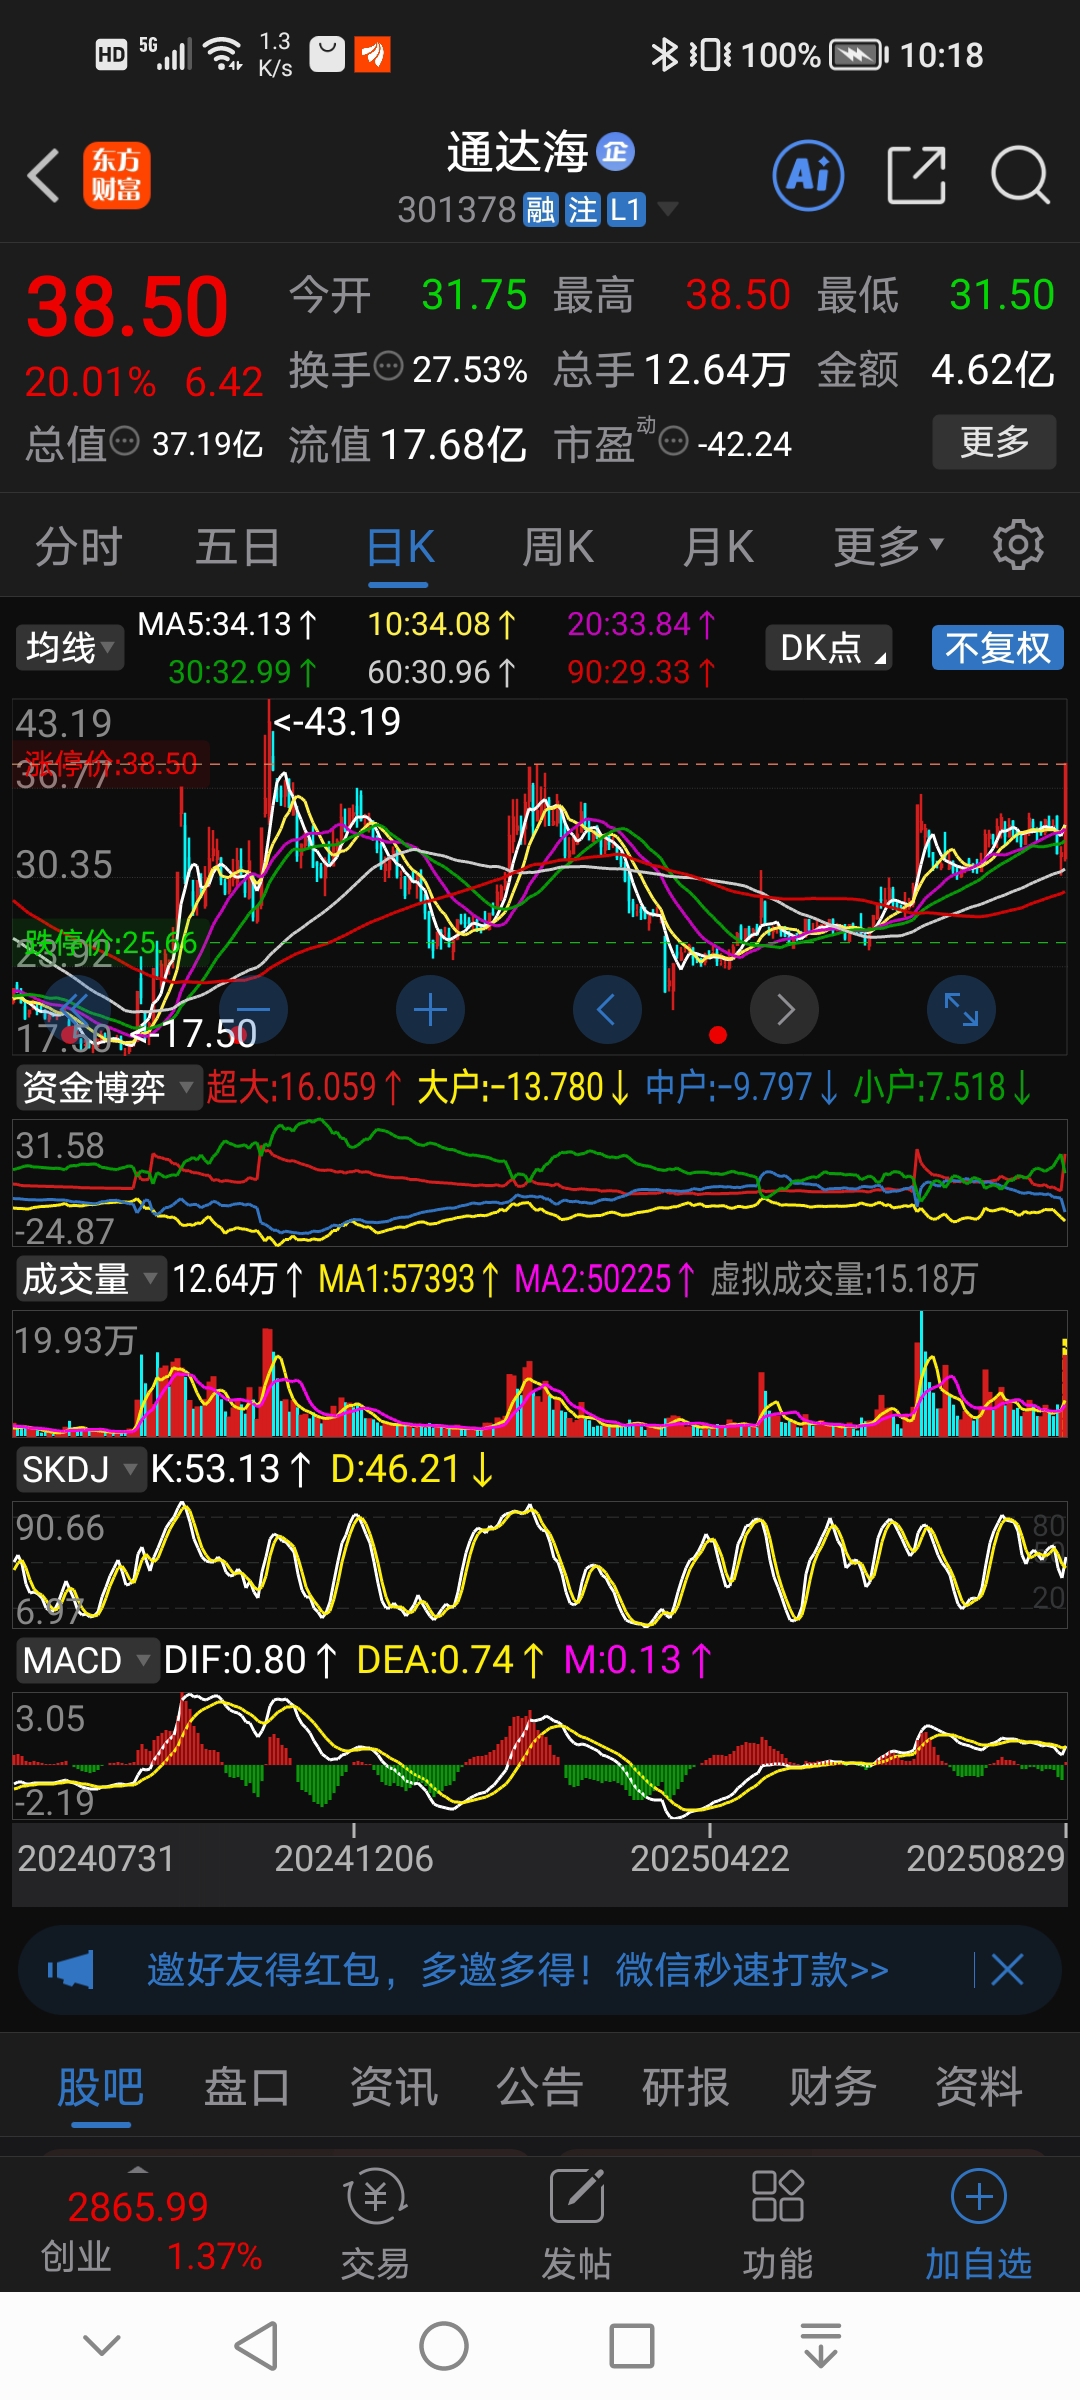The image size is (1080, 2400).
Task: Tap the 注 registration badge
Action: [582, 210]
